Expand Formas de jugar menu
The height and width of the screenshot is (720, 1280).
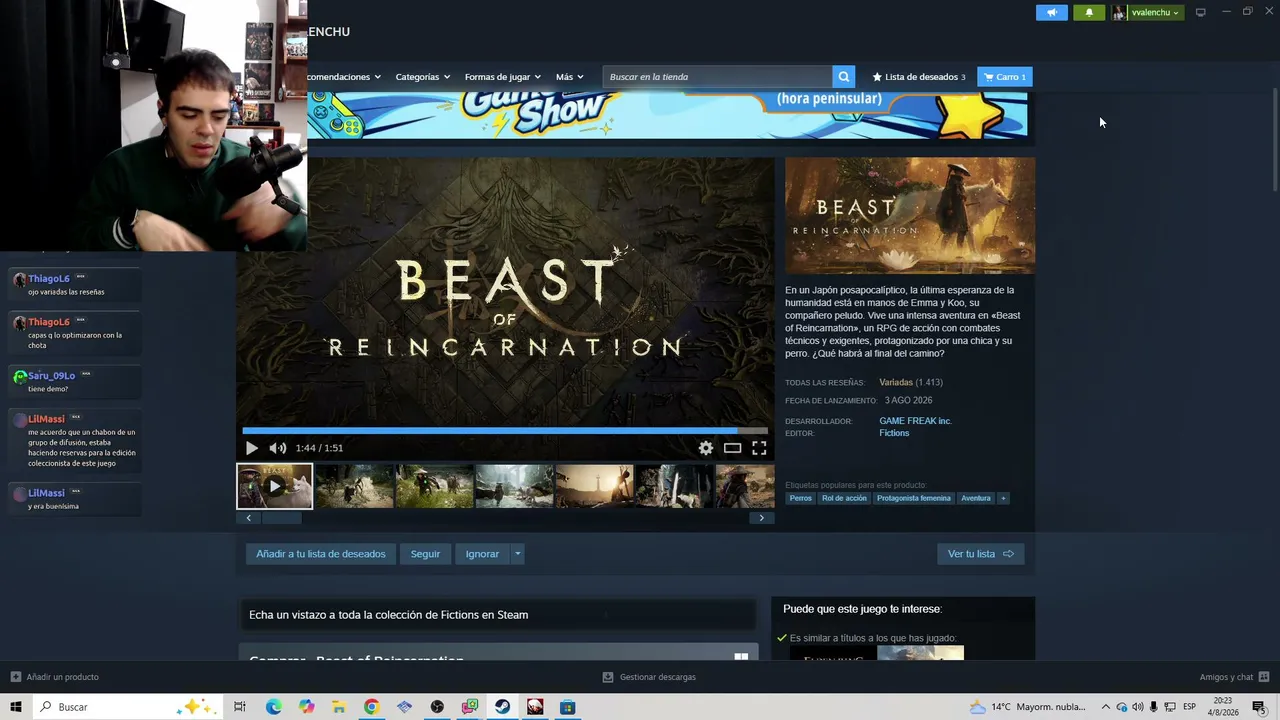[x=502, y=77]
